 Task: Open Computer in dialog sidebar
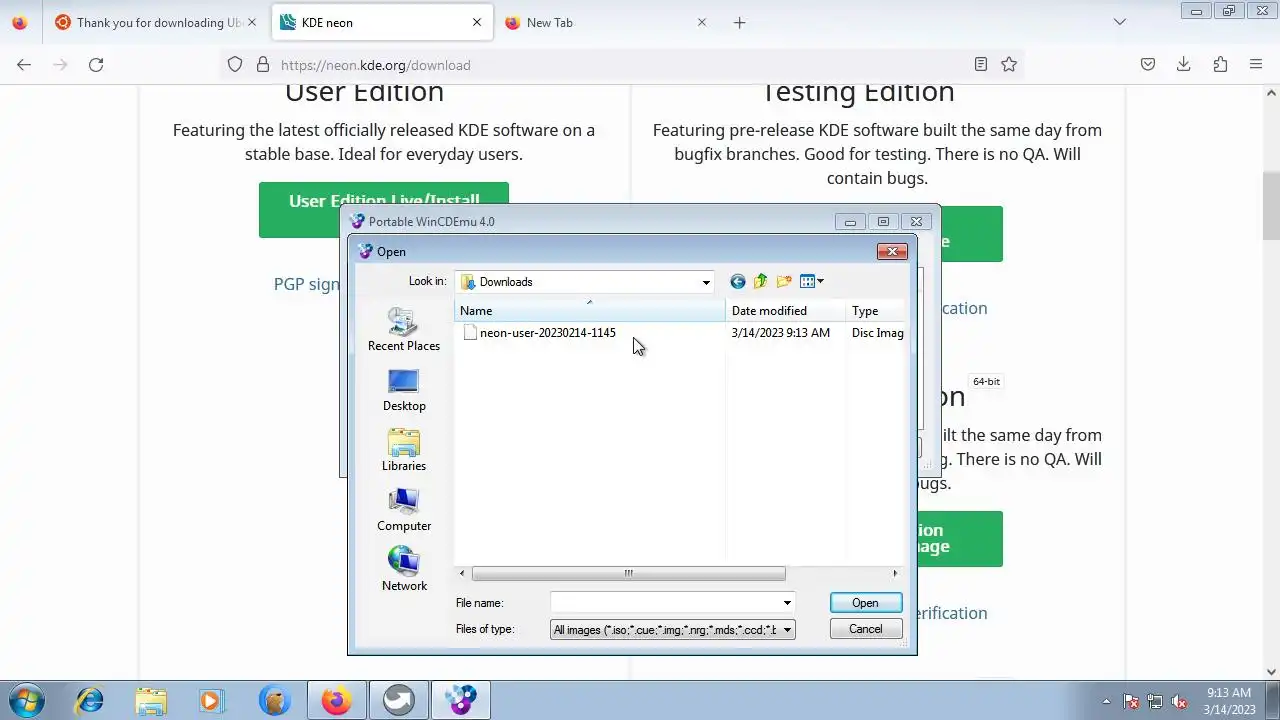(404, 510)
